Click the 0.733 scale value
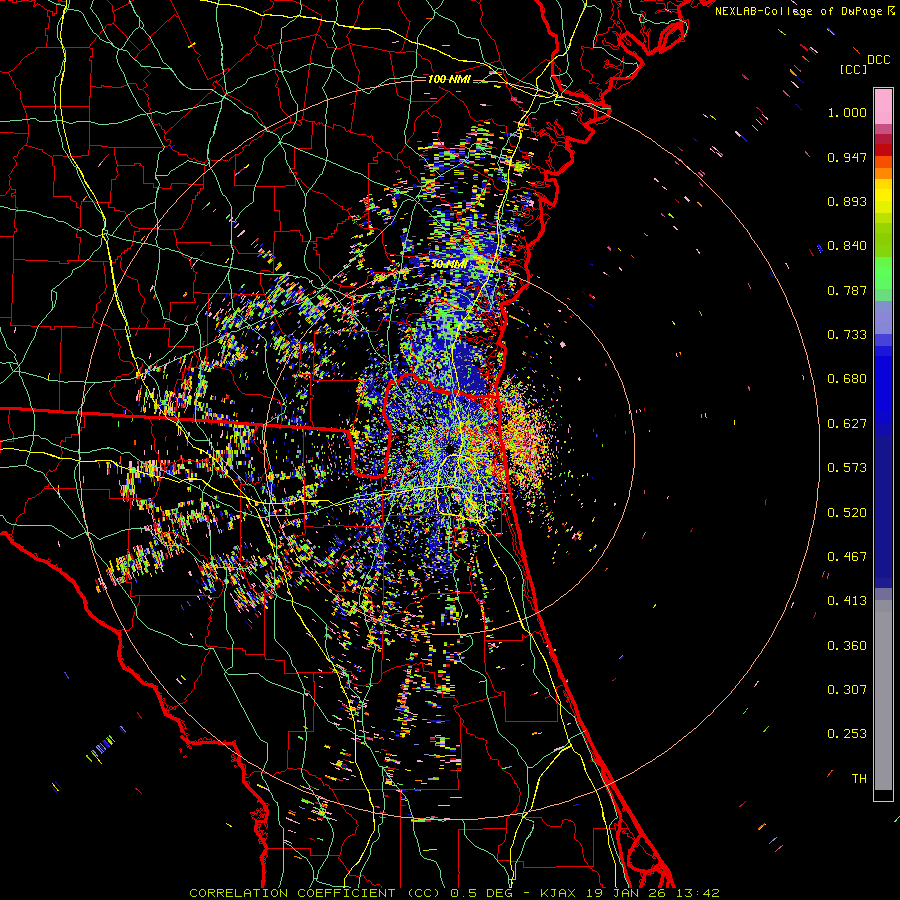This screenshot has height=900, width=900. 847,335
